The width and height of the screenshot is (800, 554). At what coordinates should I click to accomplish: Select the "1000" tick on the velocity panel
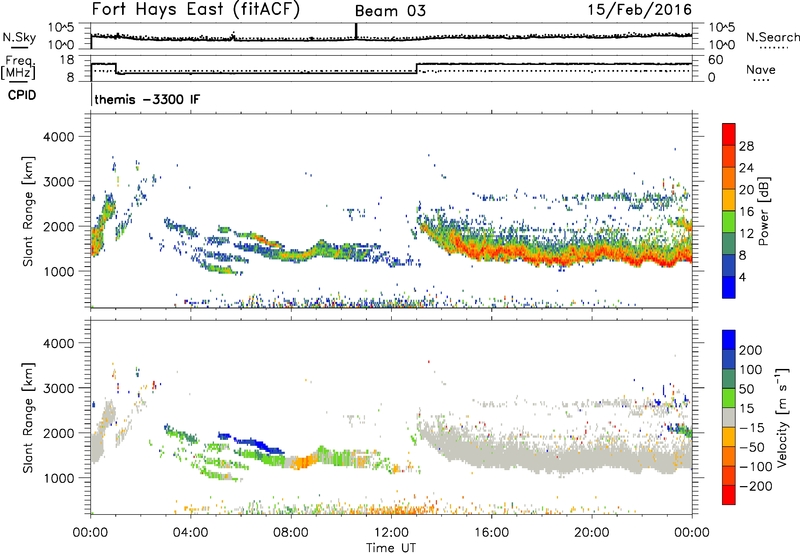(x=59, y=478)
